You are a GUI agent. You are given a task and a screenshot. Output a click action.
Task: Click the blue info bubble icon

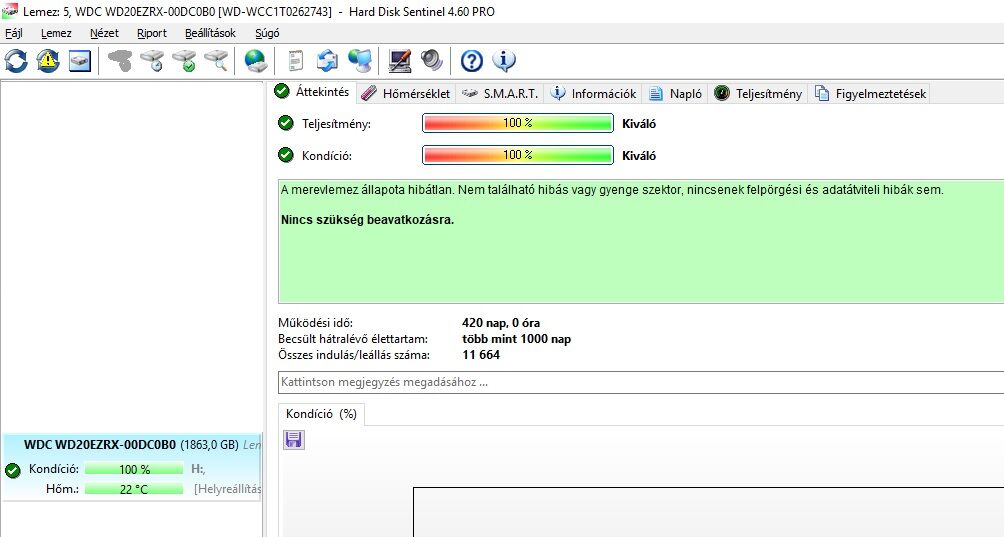pos(504,61)
